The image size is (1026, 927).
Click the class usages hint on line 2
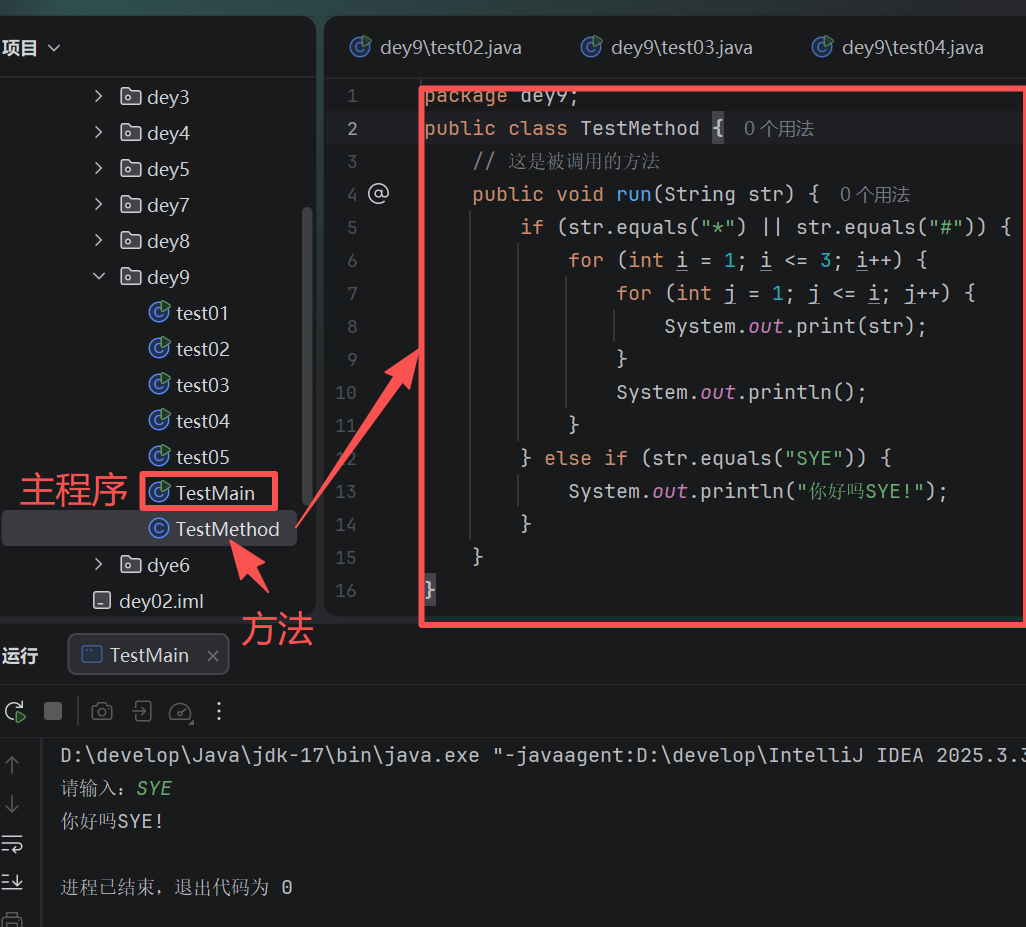click(x=779, y=129)
